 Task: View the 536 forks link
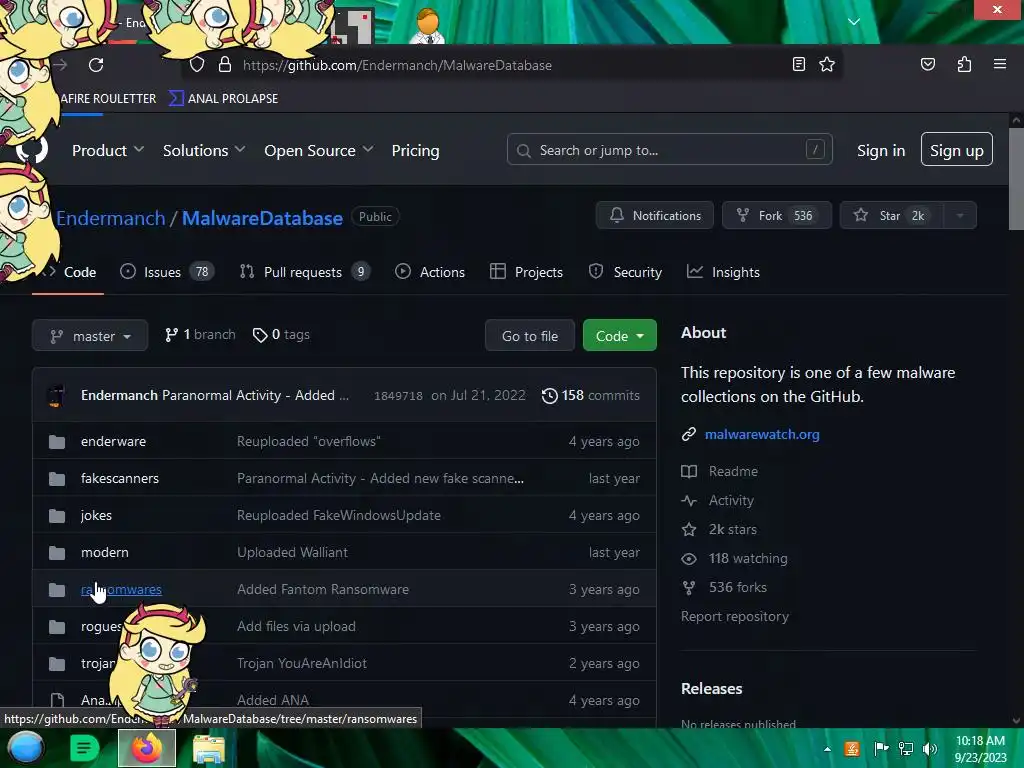pos(724,587)
